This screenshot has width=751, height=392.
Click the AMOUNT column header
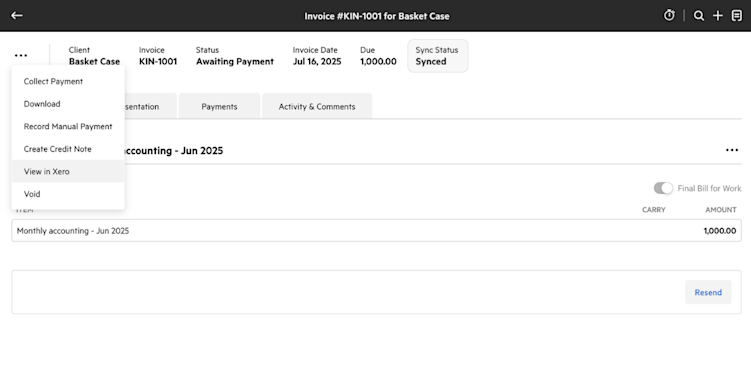(x=721, y=210)
